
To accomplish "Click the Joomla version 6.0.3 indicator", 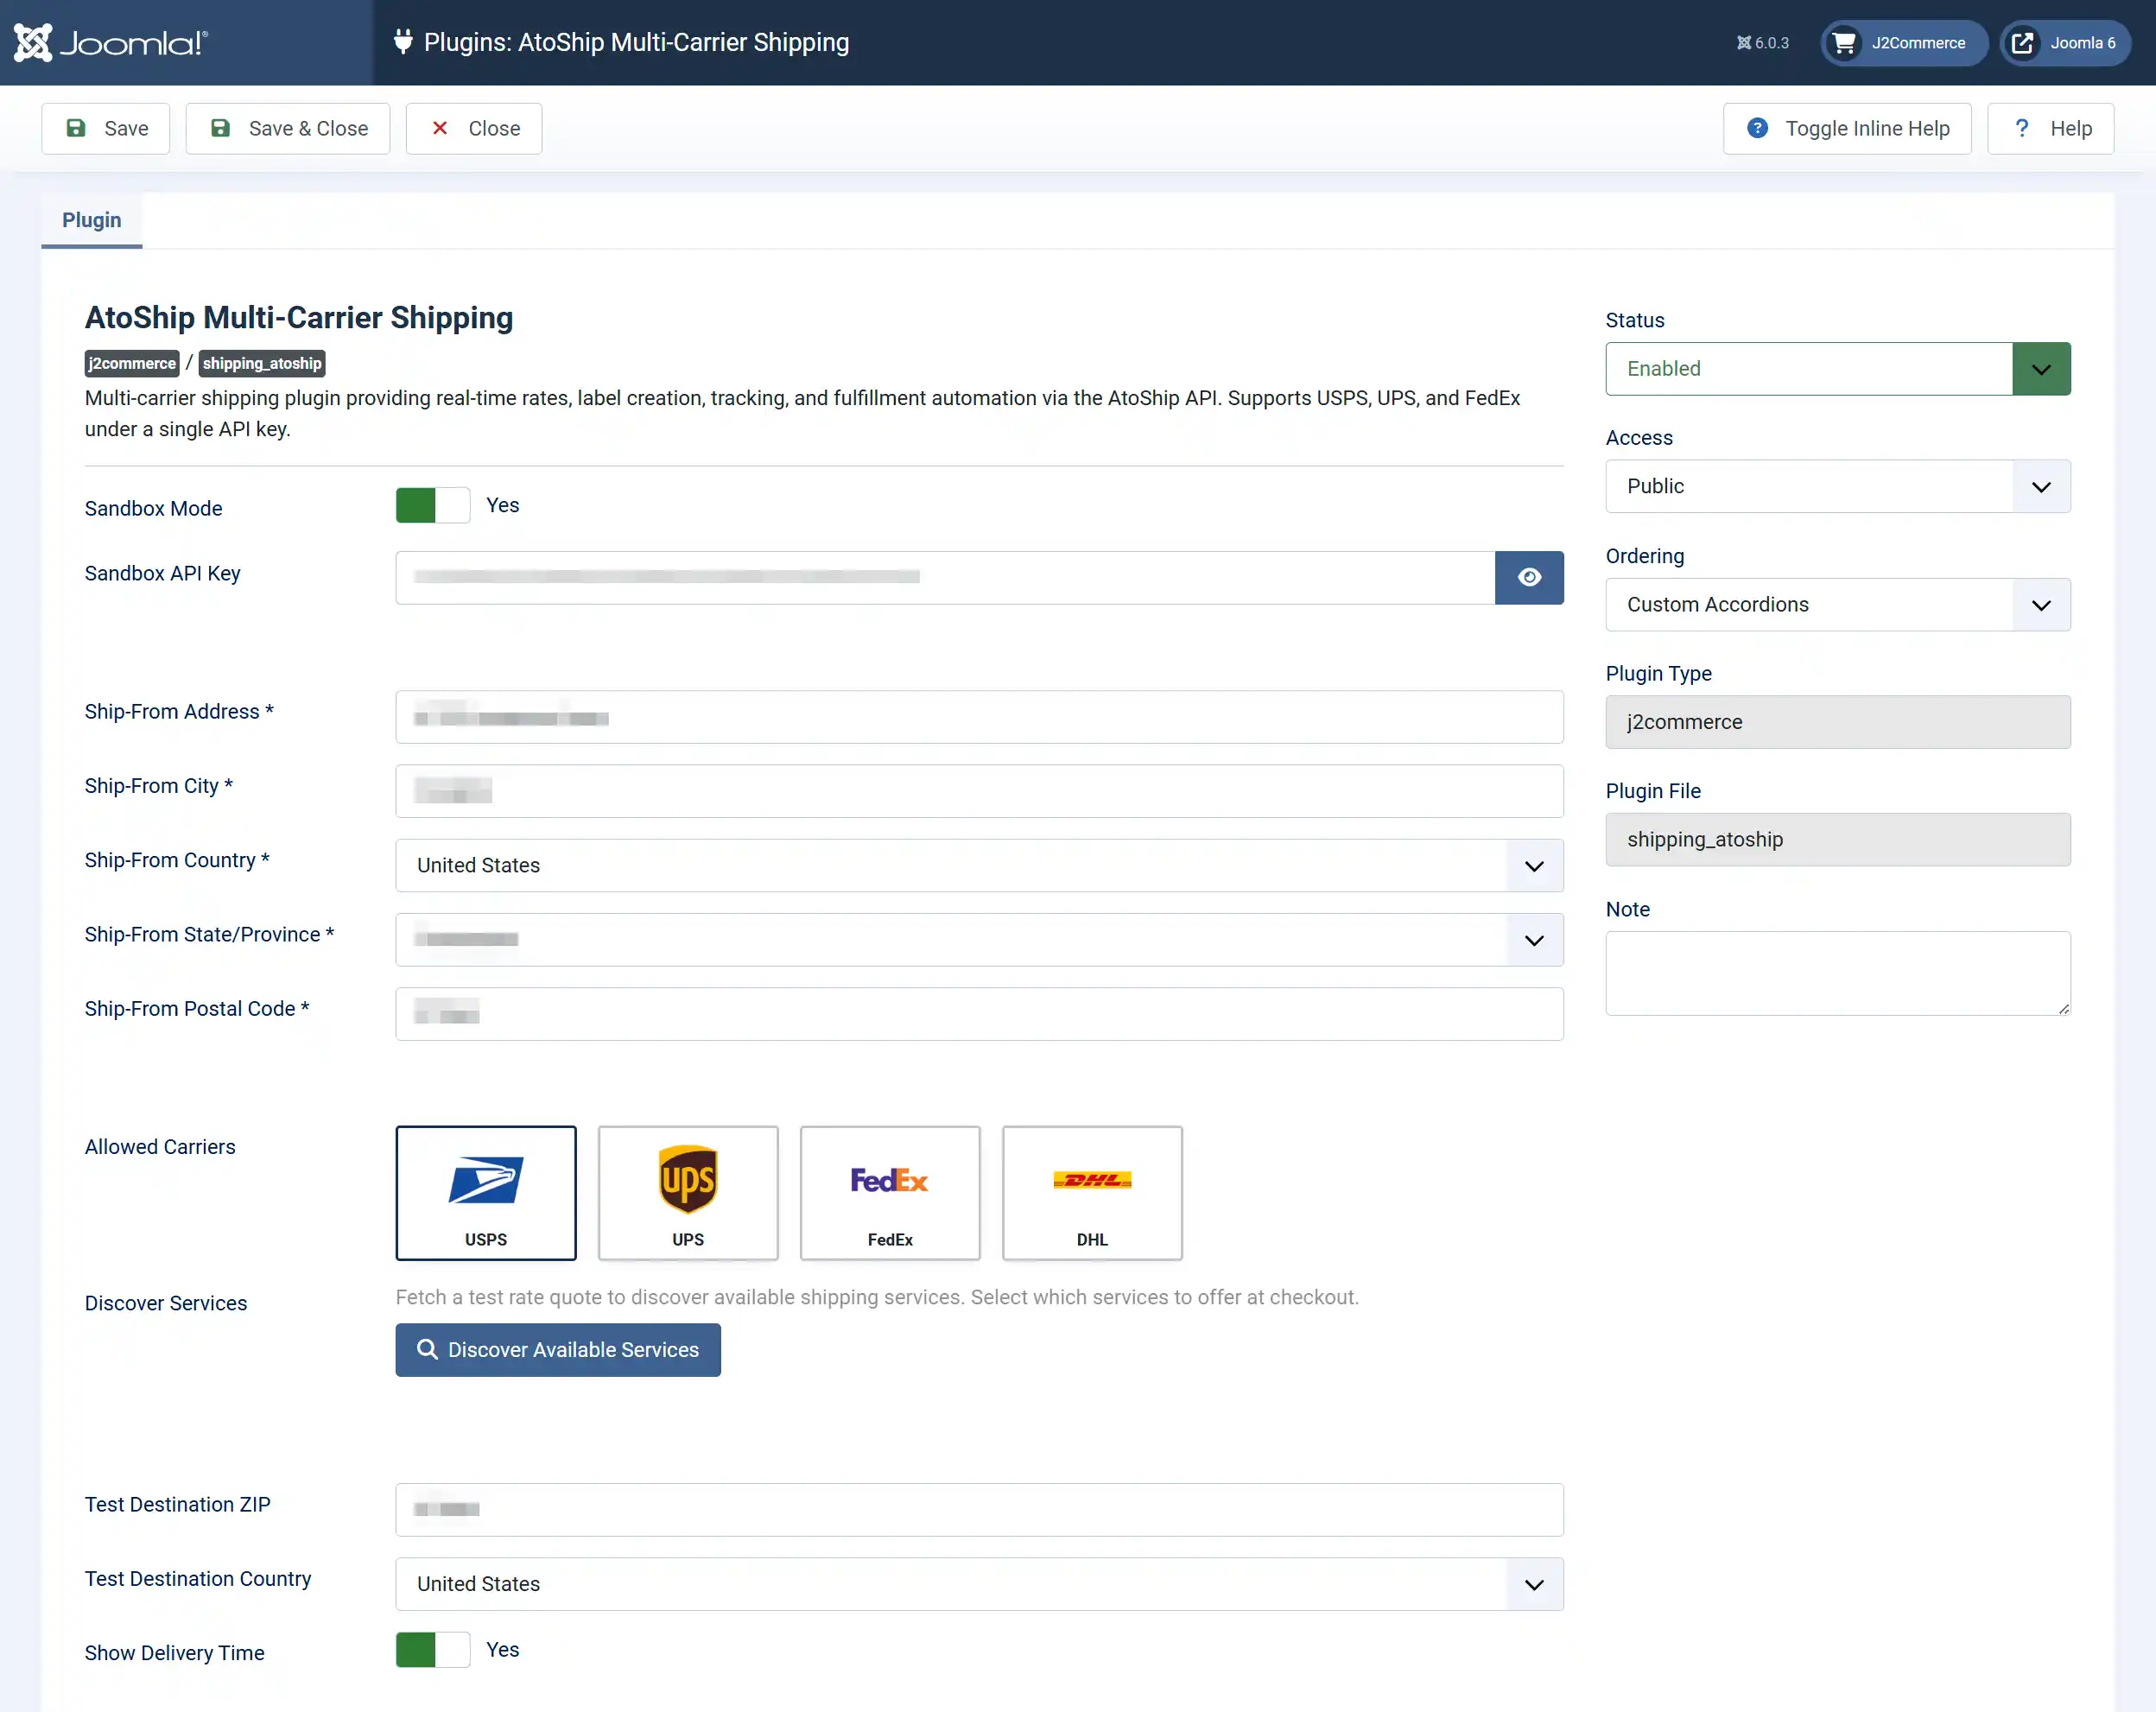I will [x=1762, y=43].
